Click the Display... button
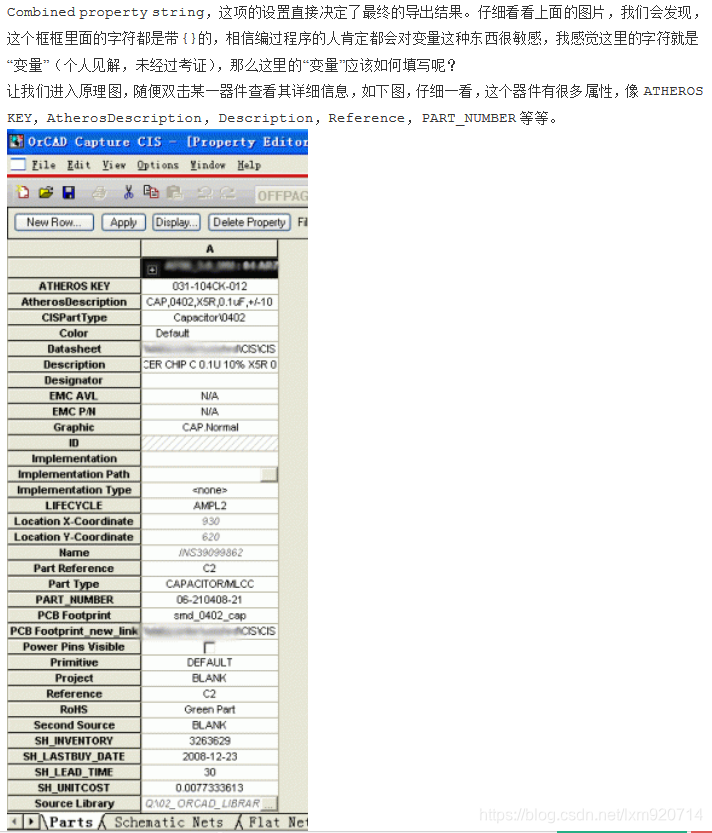The image size is (712, 833). (x=176, y=222)
